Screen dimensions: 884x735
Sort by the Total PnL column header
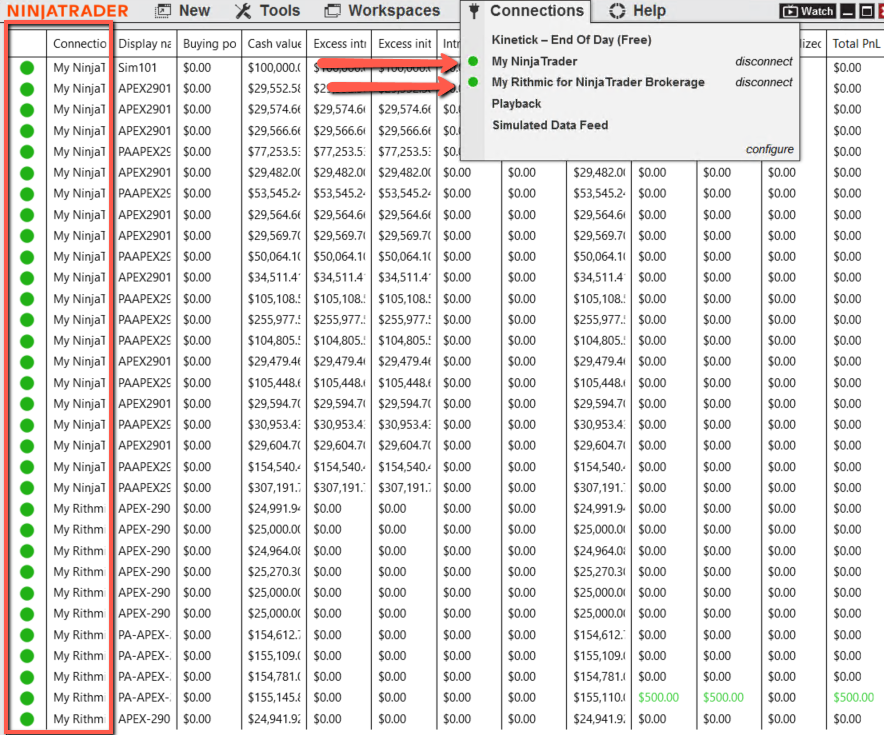click(x=855, y=43)
